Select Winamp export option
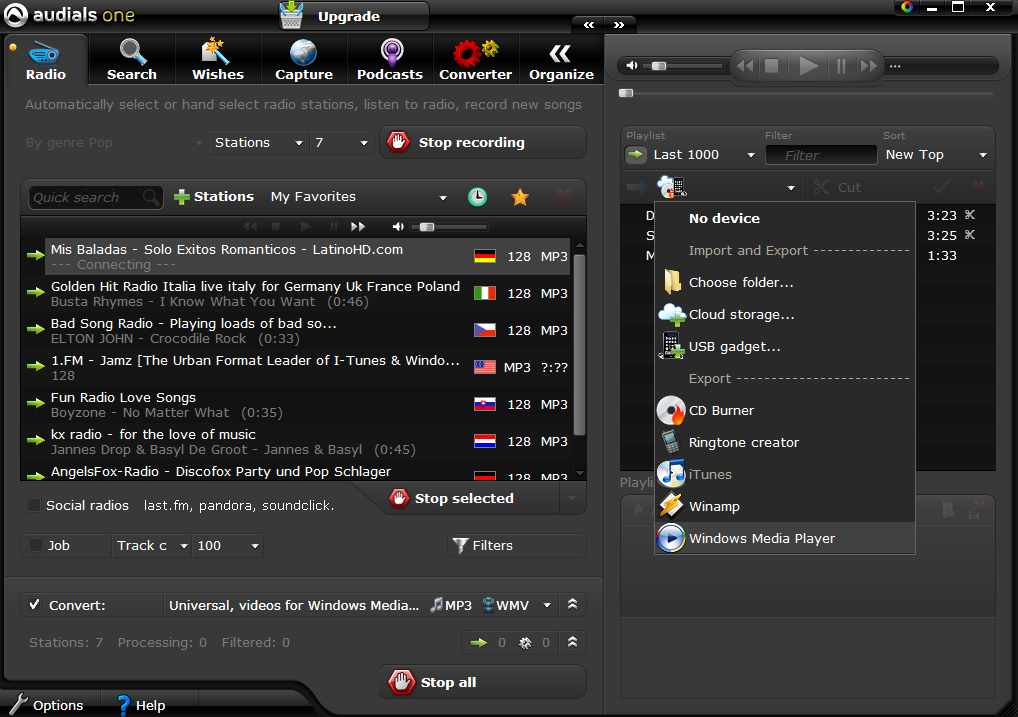 pos(785,506)
